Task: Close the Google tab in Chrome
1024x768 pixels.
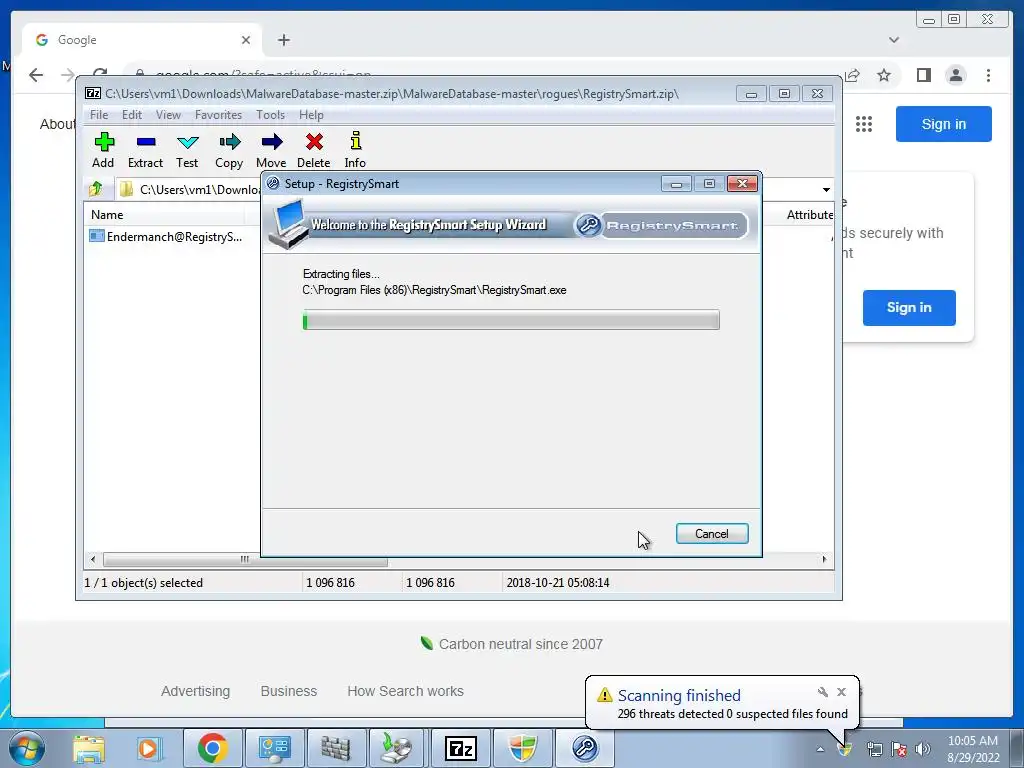Action: coord(246,40)
